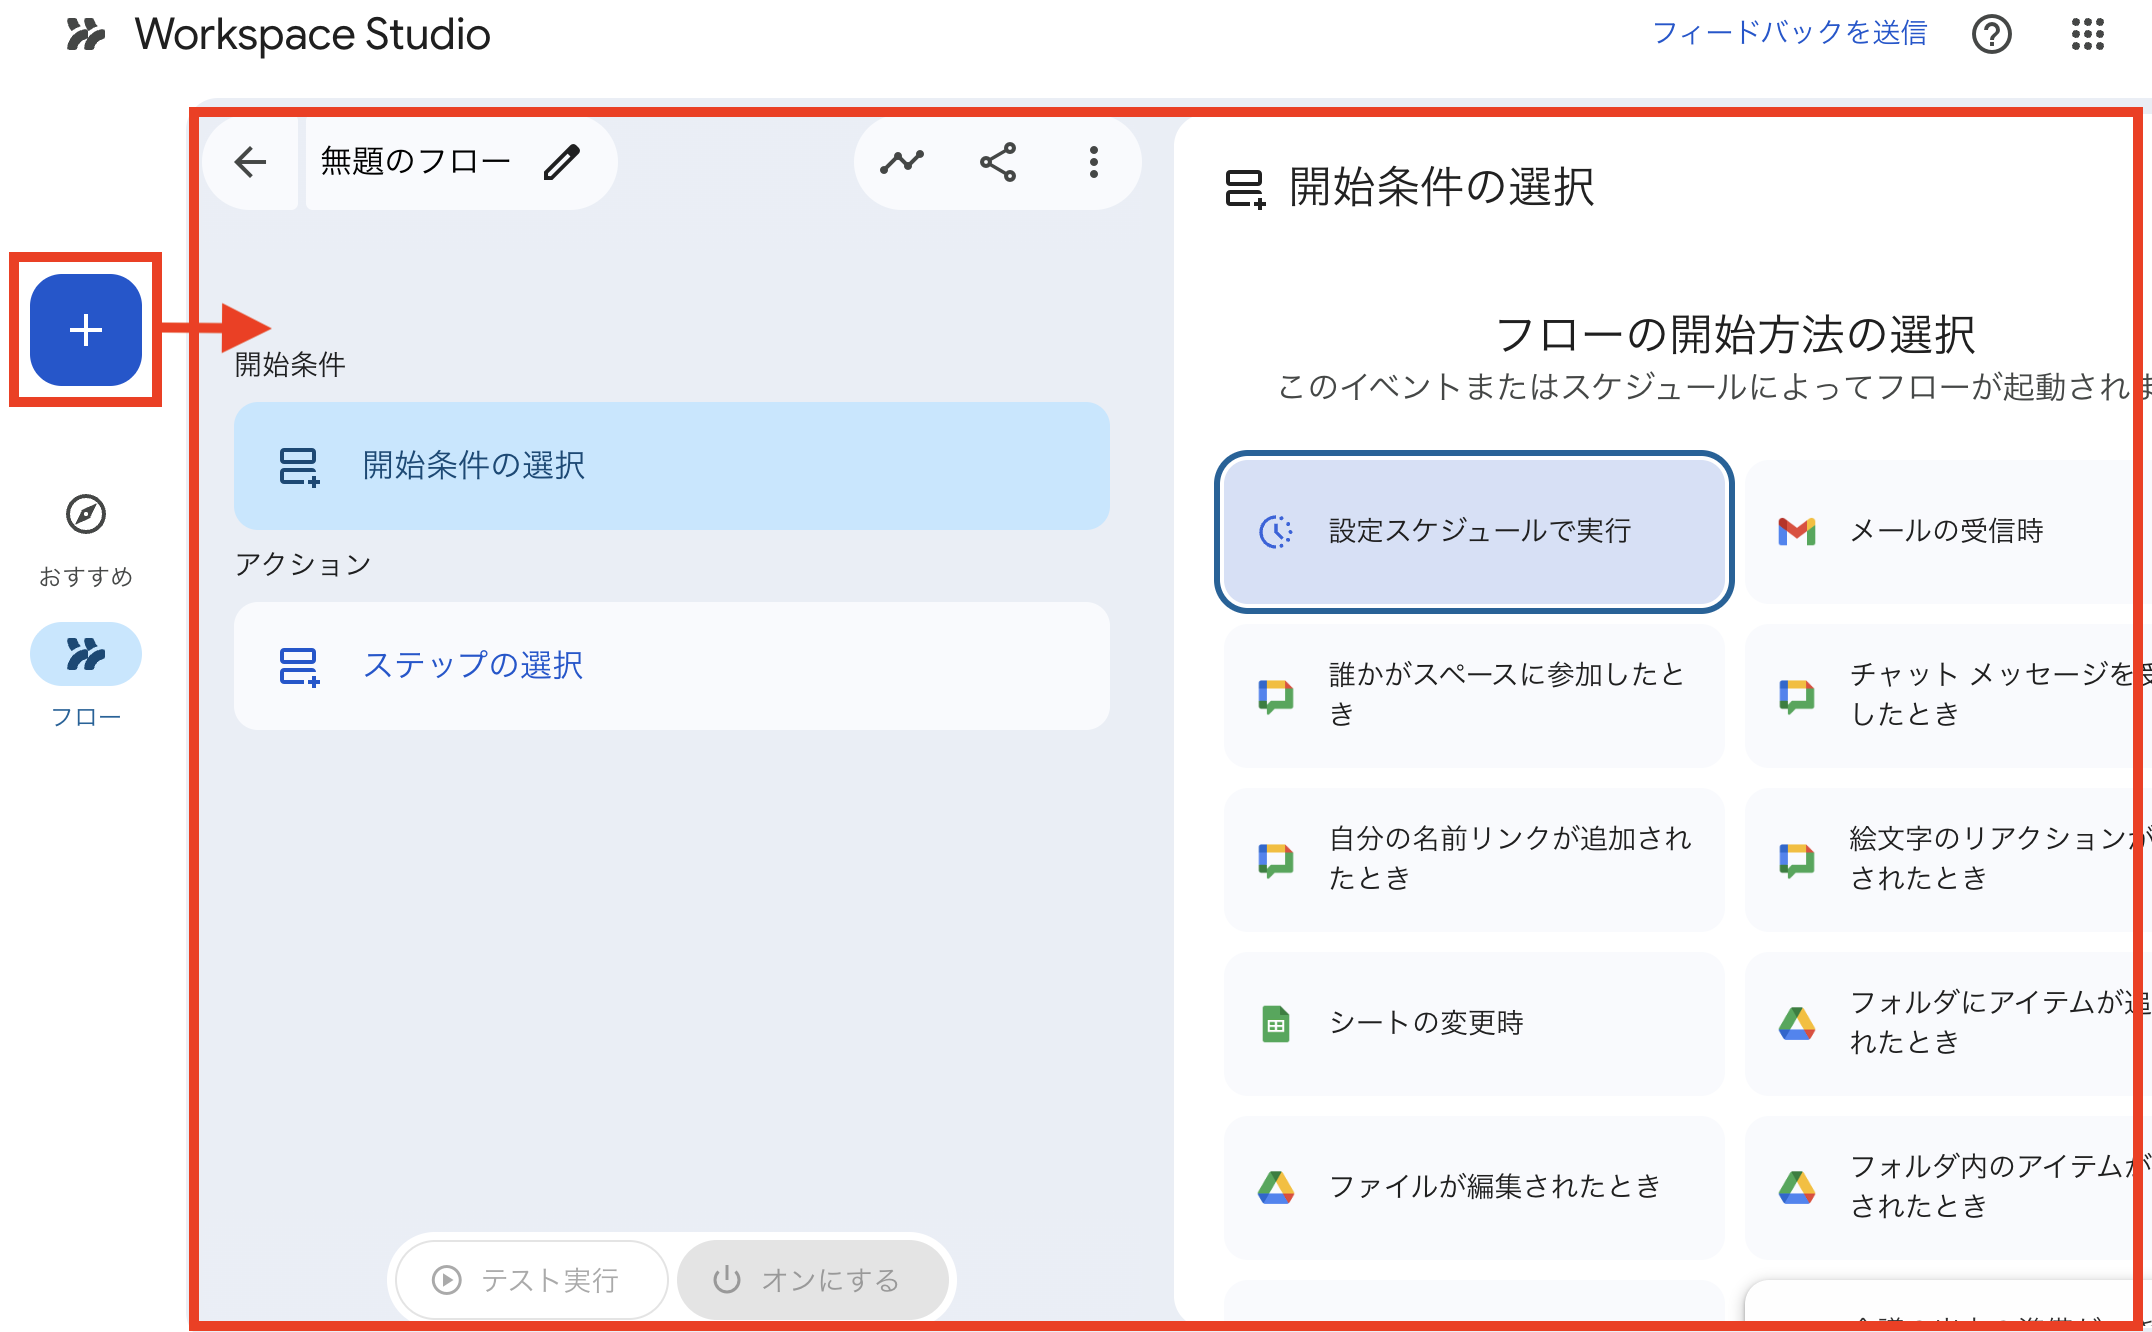The height and width of the screenshot is (1332, 2152).
Task: Click the 開始条件の選択 panel header icon
Action: (1245, 188)
